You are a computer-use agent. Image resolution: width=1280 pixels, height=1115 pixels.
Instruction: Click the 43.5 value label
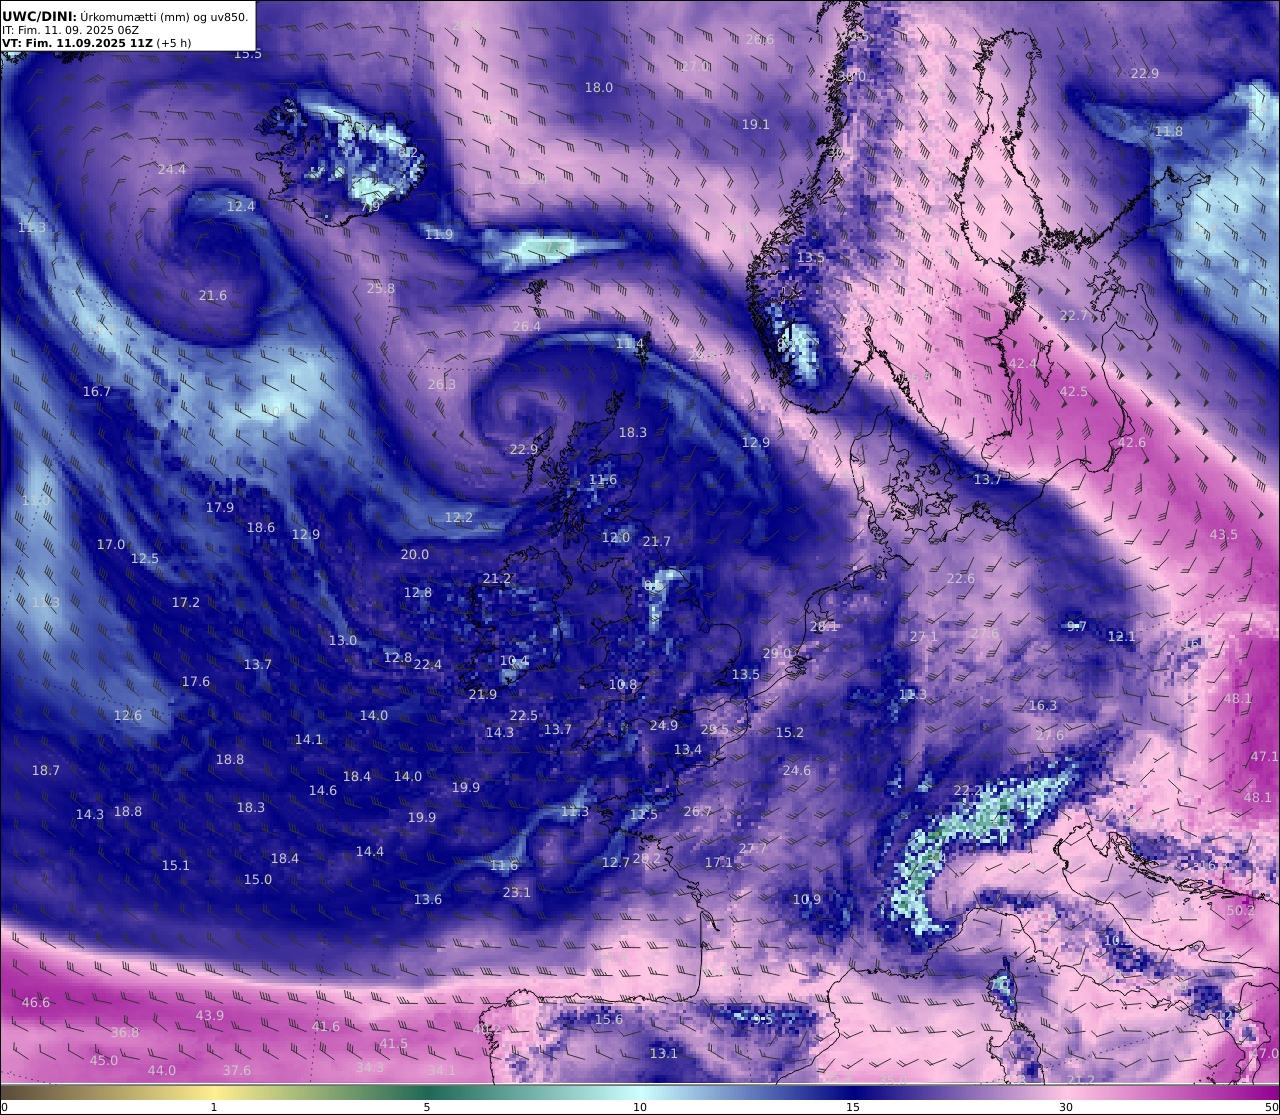click(1224, 534)
